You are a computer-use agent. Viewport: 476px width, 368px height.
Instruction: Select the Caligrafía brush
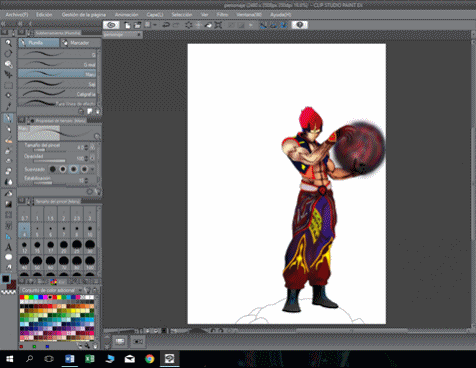click(x=57, y=94)
